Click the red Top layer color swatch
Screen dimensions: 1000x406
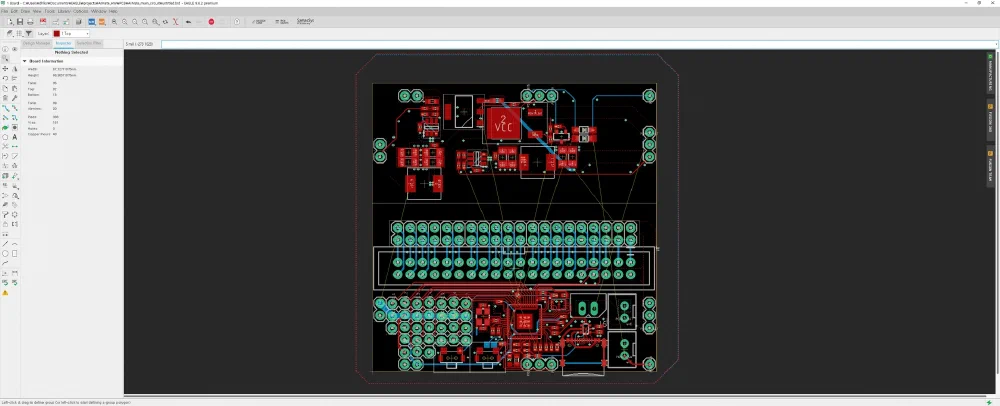(57, 33)
